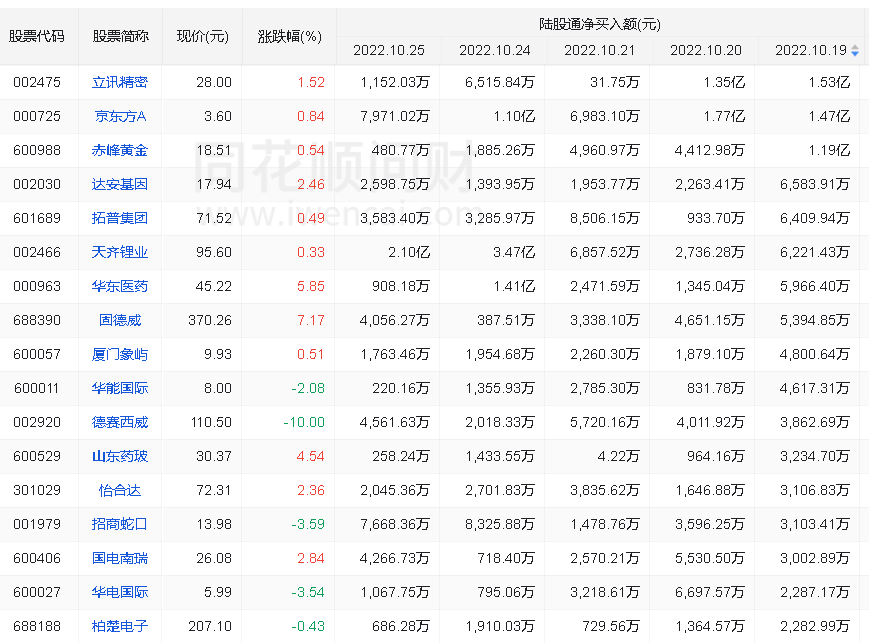Click the change percentage -10.00

tap(304, 422)
